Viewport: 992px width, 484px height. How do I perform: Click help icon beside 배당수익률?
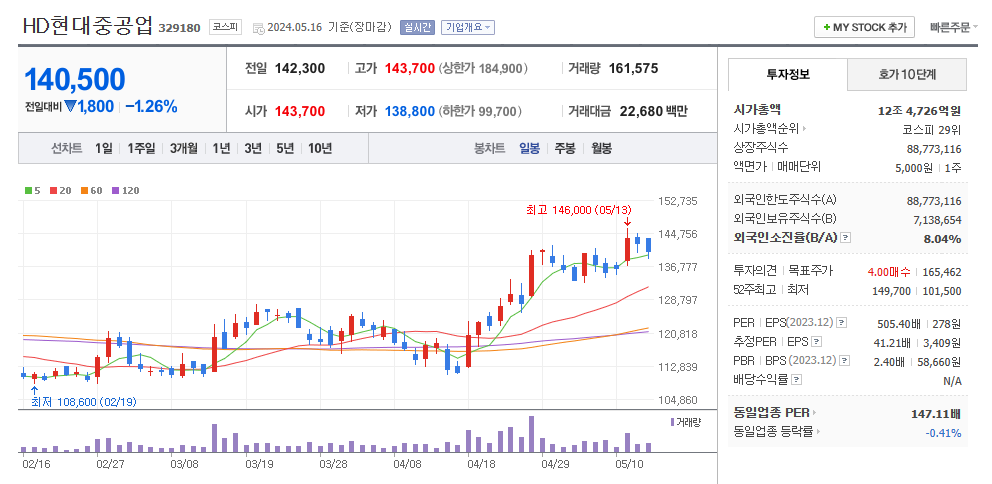click(x=797, y=380)
